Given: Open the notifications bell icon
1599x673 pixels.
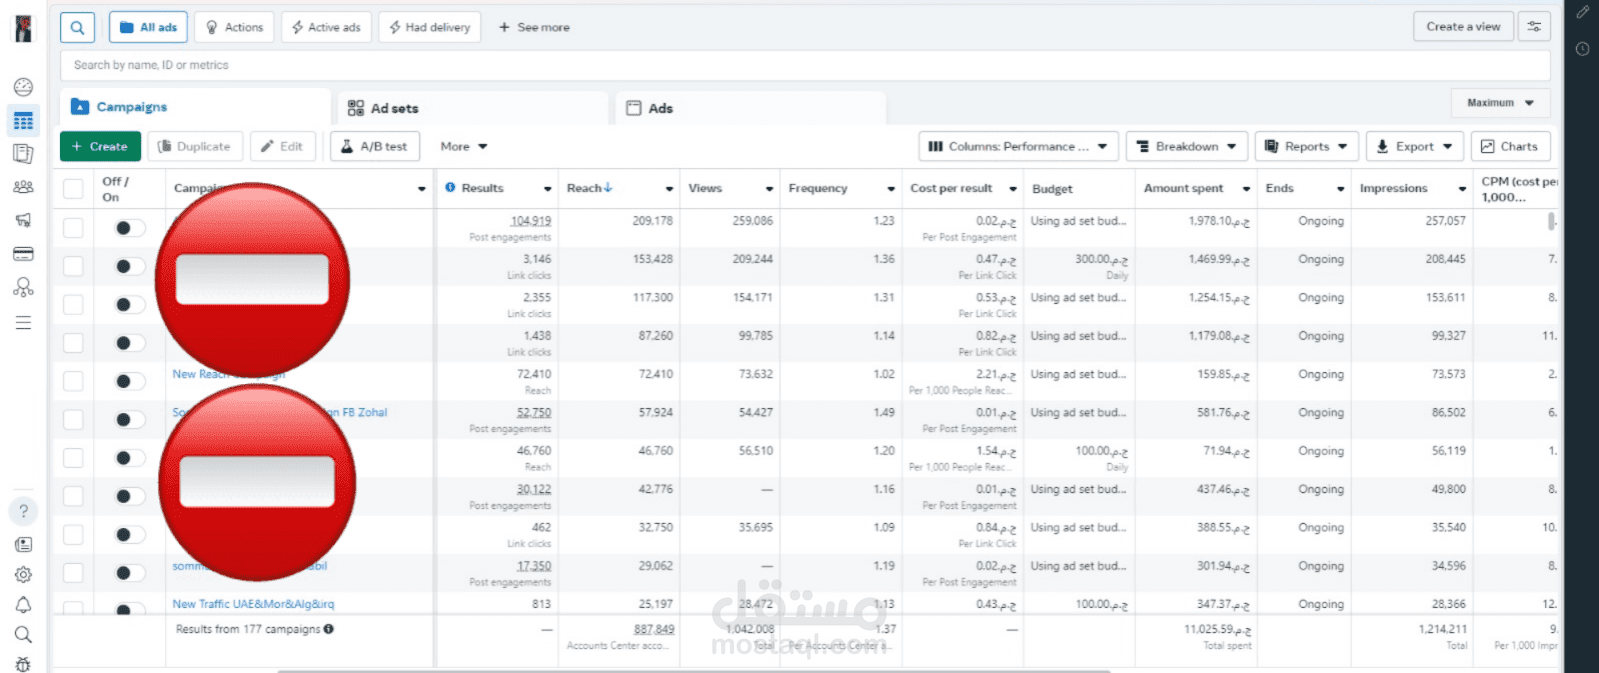Looking at the screenshot, I should (x=23, y=605).
